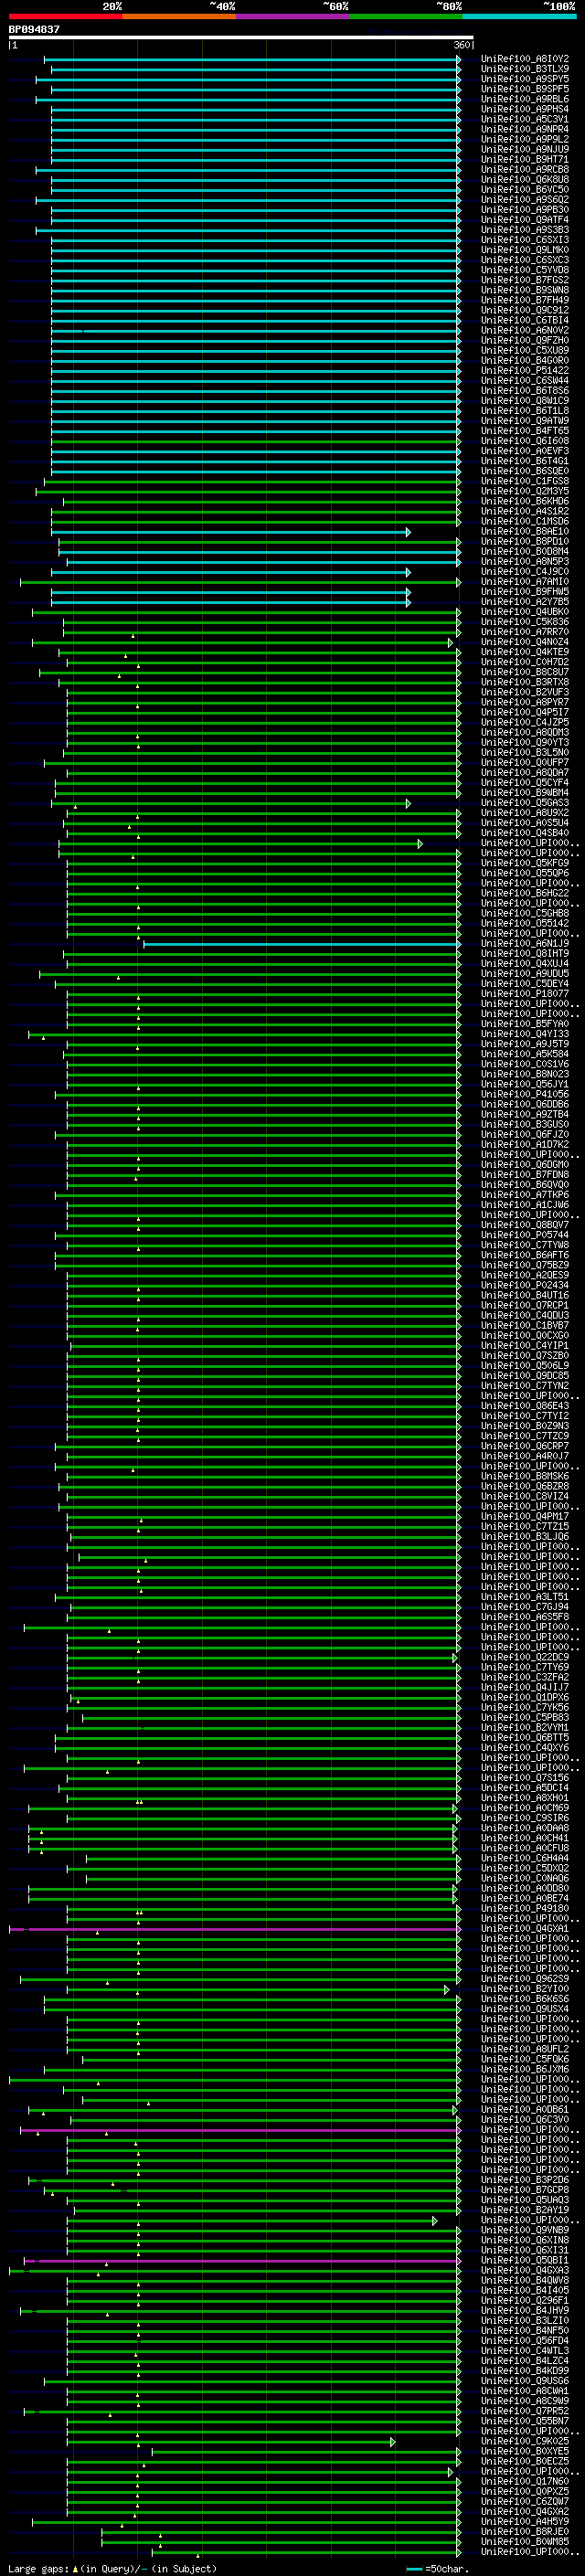
Task: Click the white query sequence bar ending at 360
Action: tap(241, 38)
